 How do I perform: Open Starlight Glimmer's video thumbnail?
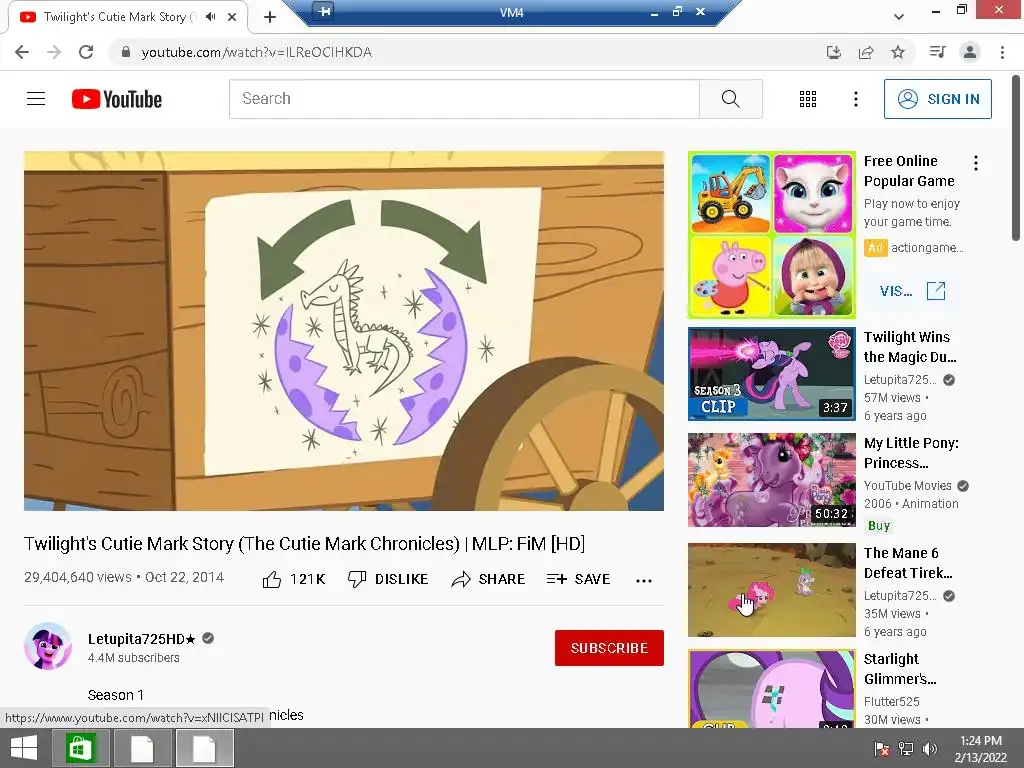[771, 689]
